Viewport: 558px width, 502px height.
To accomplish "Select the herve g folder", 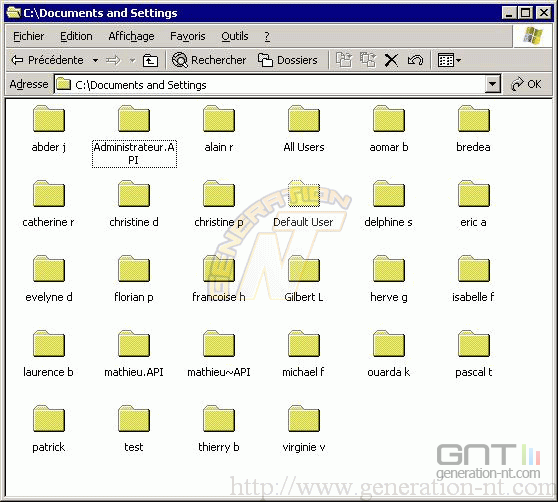I will click(x=389, y=279).
